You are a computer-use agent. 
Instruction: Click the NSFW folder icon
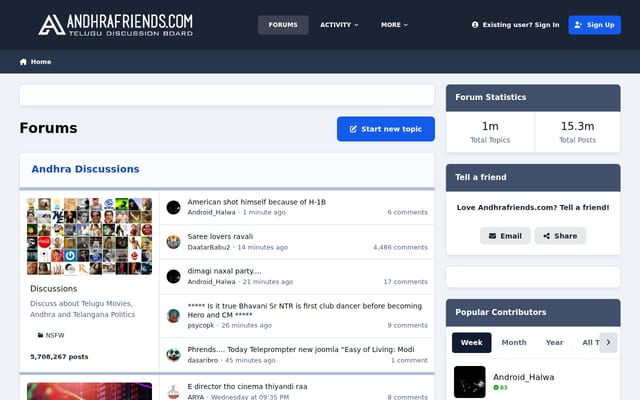[x=40, y=335]
